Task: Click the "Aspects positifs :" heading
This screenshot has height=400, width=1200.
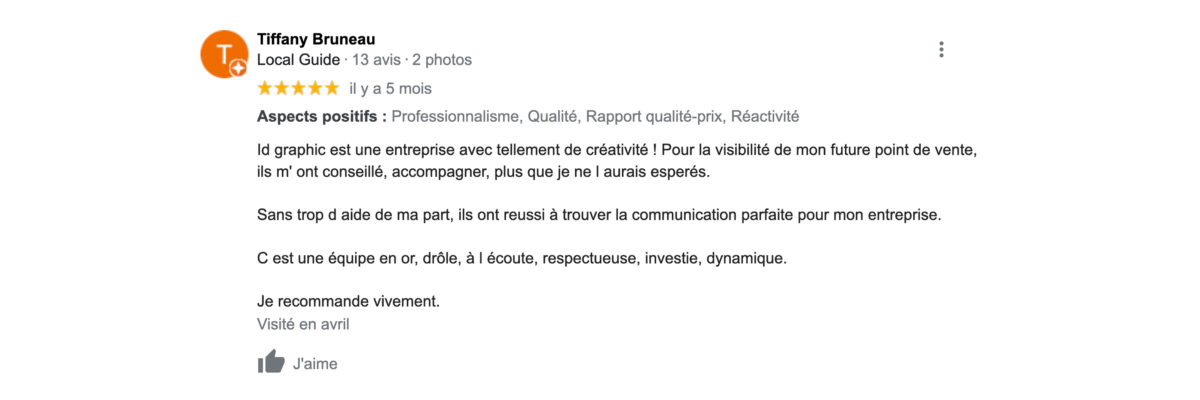Action: click(x=321, y=117)
